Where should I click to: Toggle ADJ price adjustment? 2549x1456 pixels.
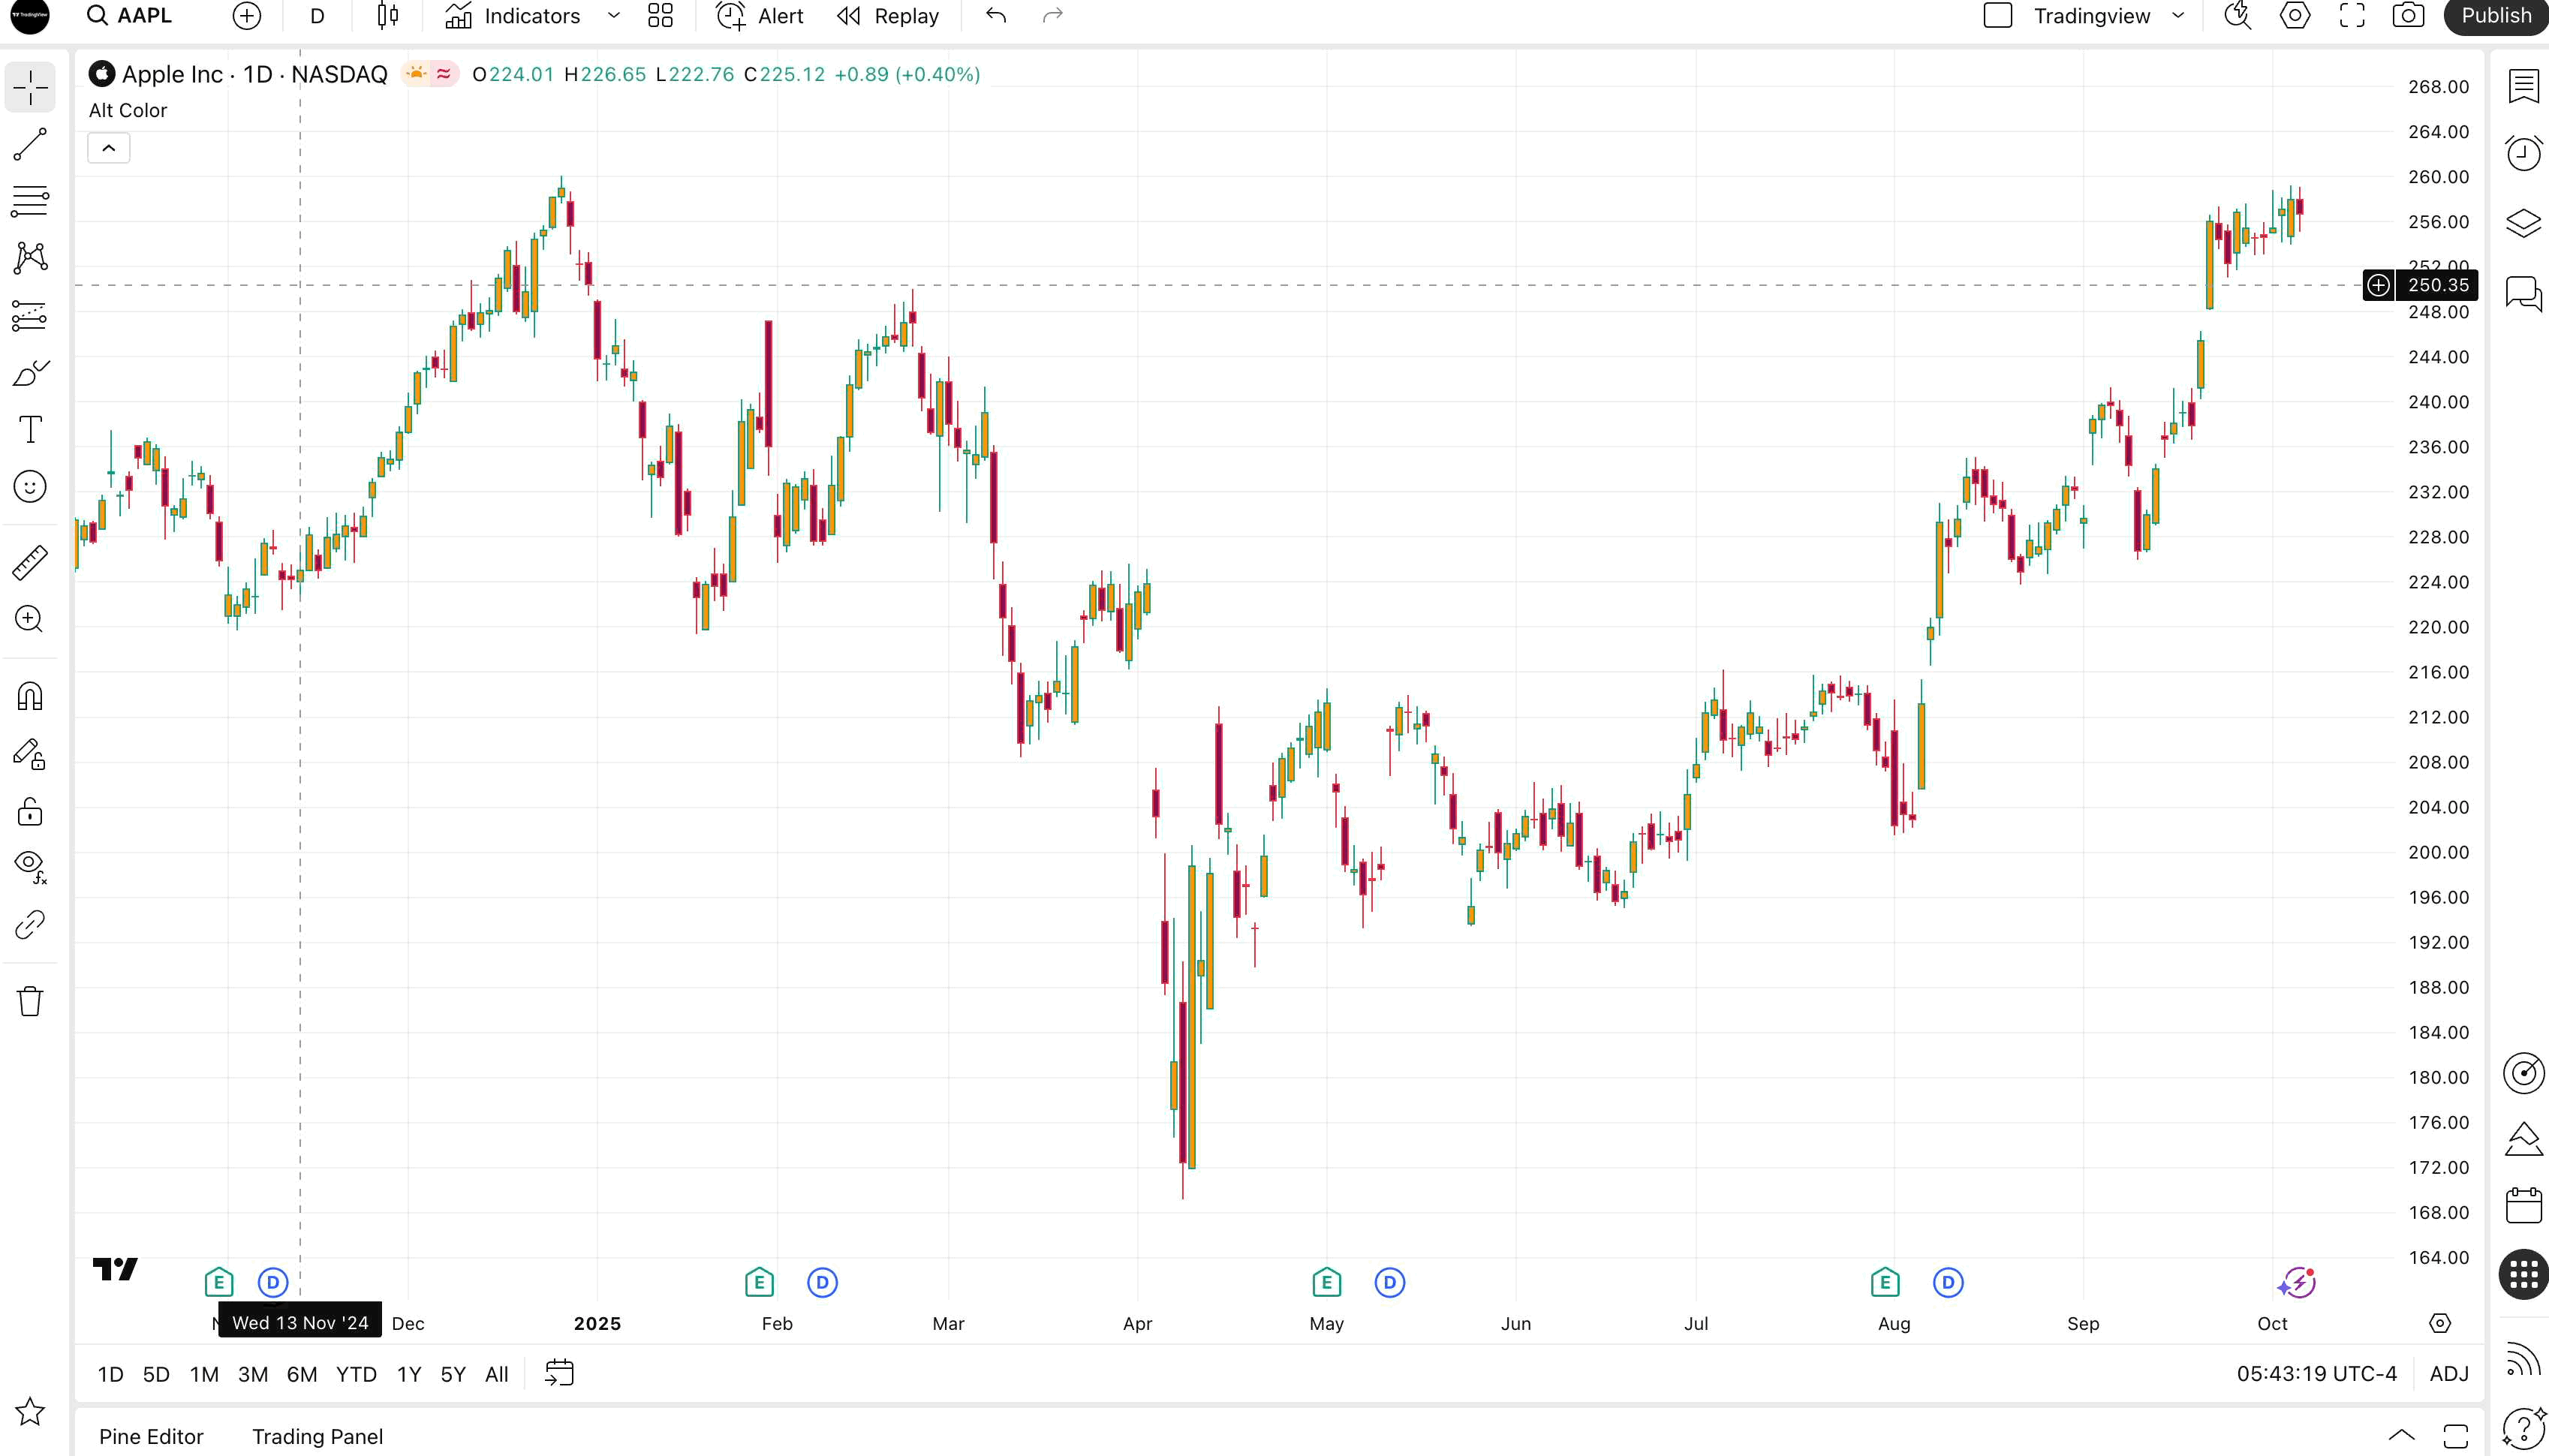[2449, 1374]
